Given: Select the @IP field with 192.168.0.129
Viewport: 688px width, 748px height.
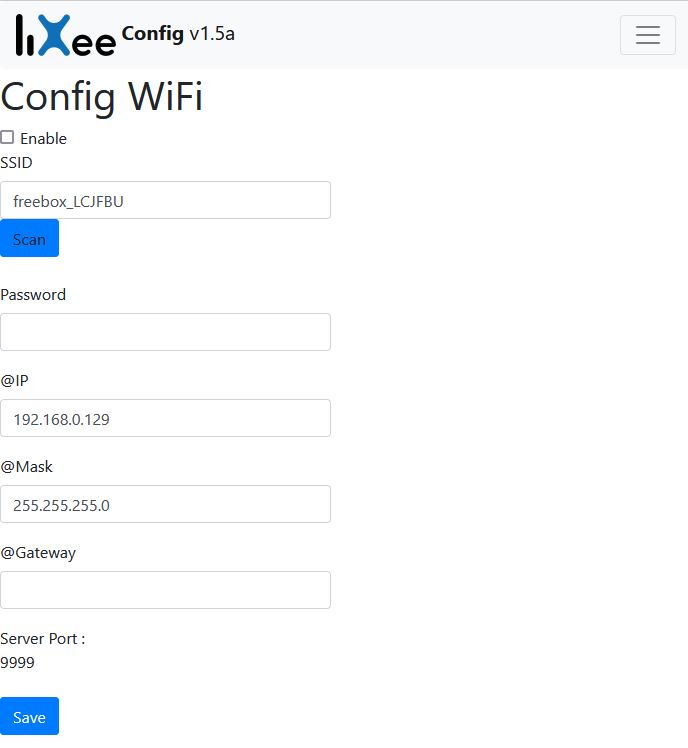Looking at the screenshot, I should coord(165,418).
